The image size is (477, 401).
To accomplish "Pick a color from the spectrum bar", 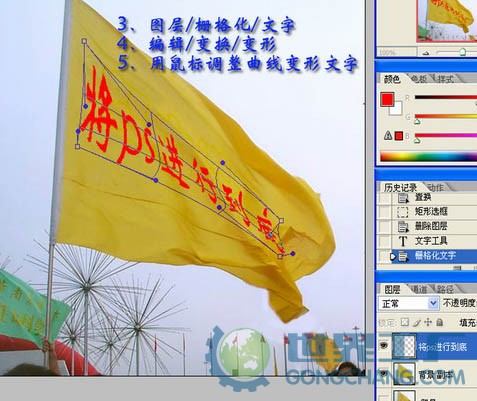I will coord(428,157).
